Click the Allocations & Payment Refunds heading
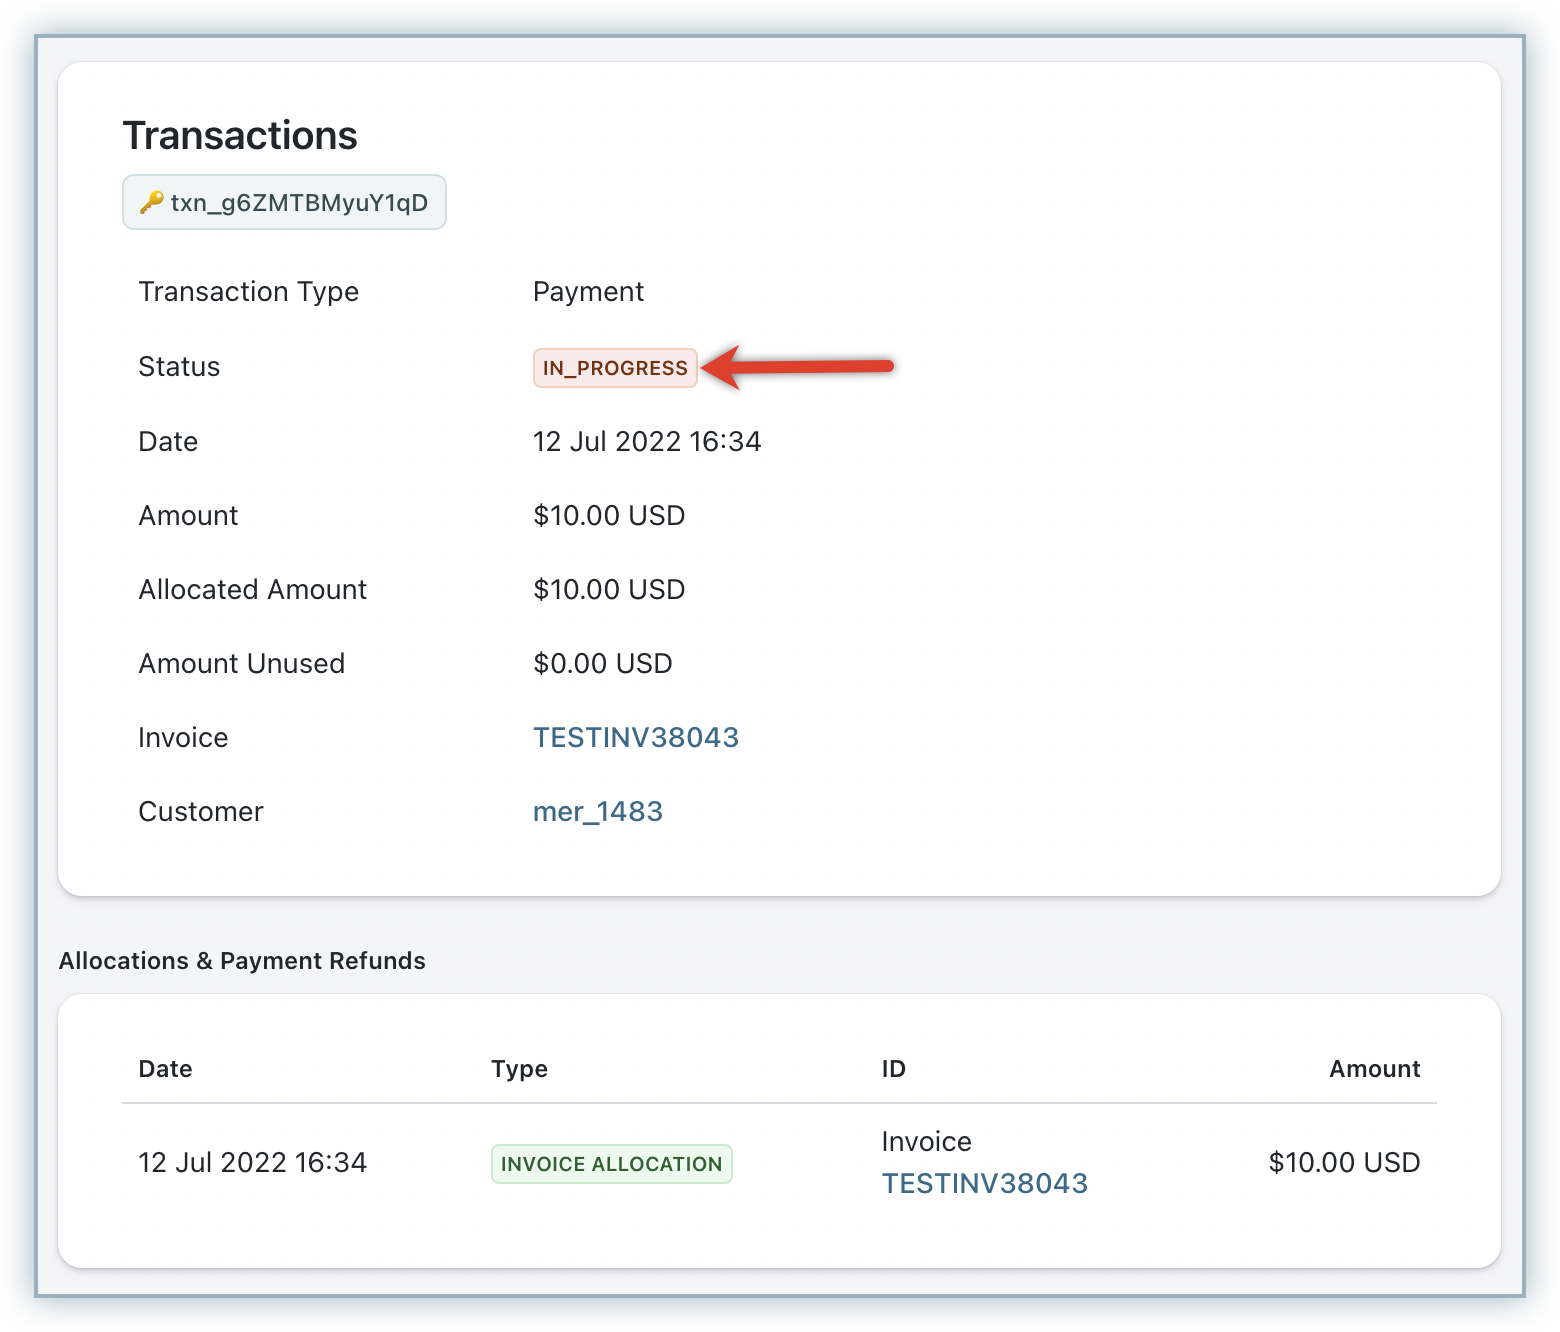The width and height of the screenshot is (1560, 1332). 242,961
